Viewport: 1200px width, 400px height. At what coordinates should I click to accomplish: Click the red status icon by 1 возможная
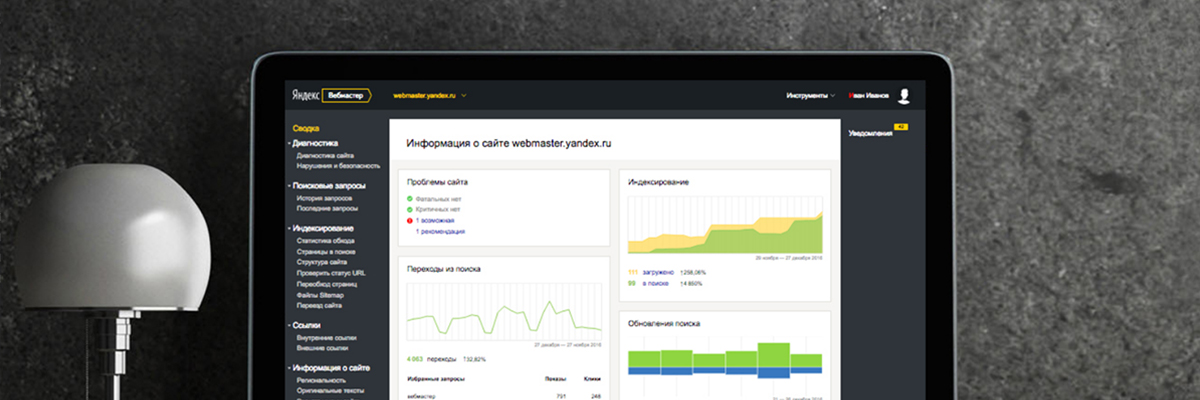(410, 220)
